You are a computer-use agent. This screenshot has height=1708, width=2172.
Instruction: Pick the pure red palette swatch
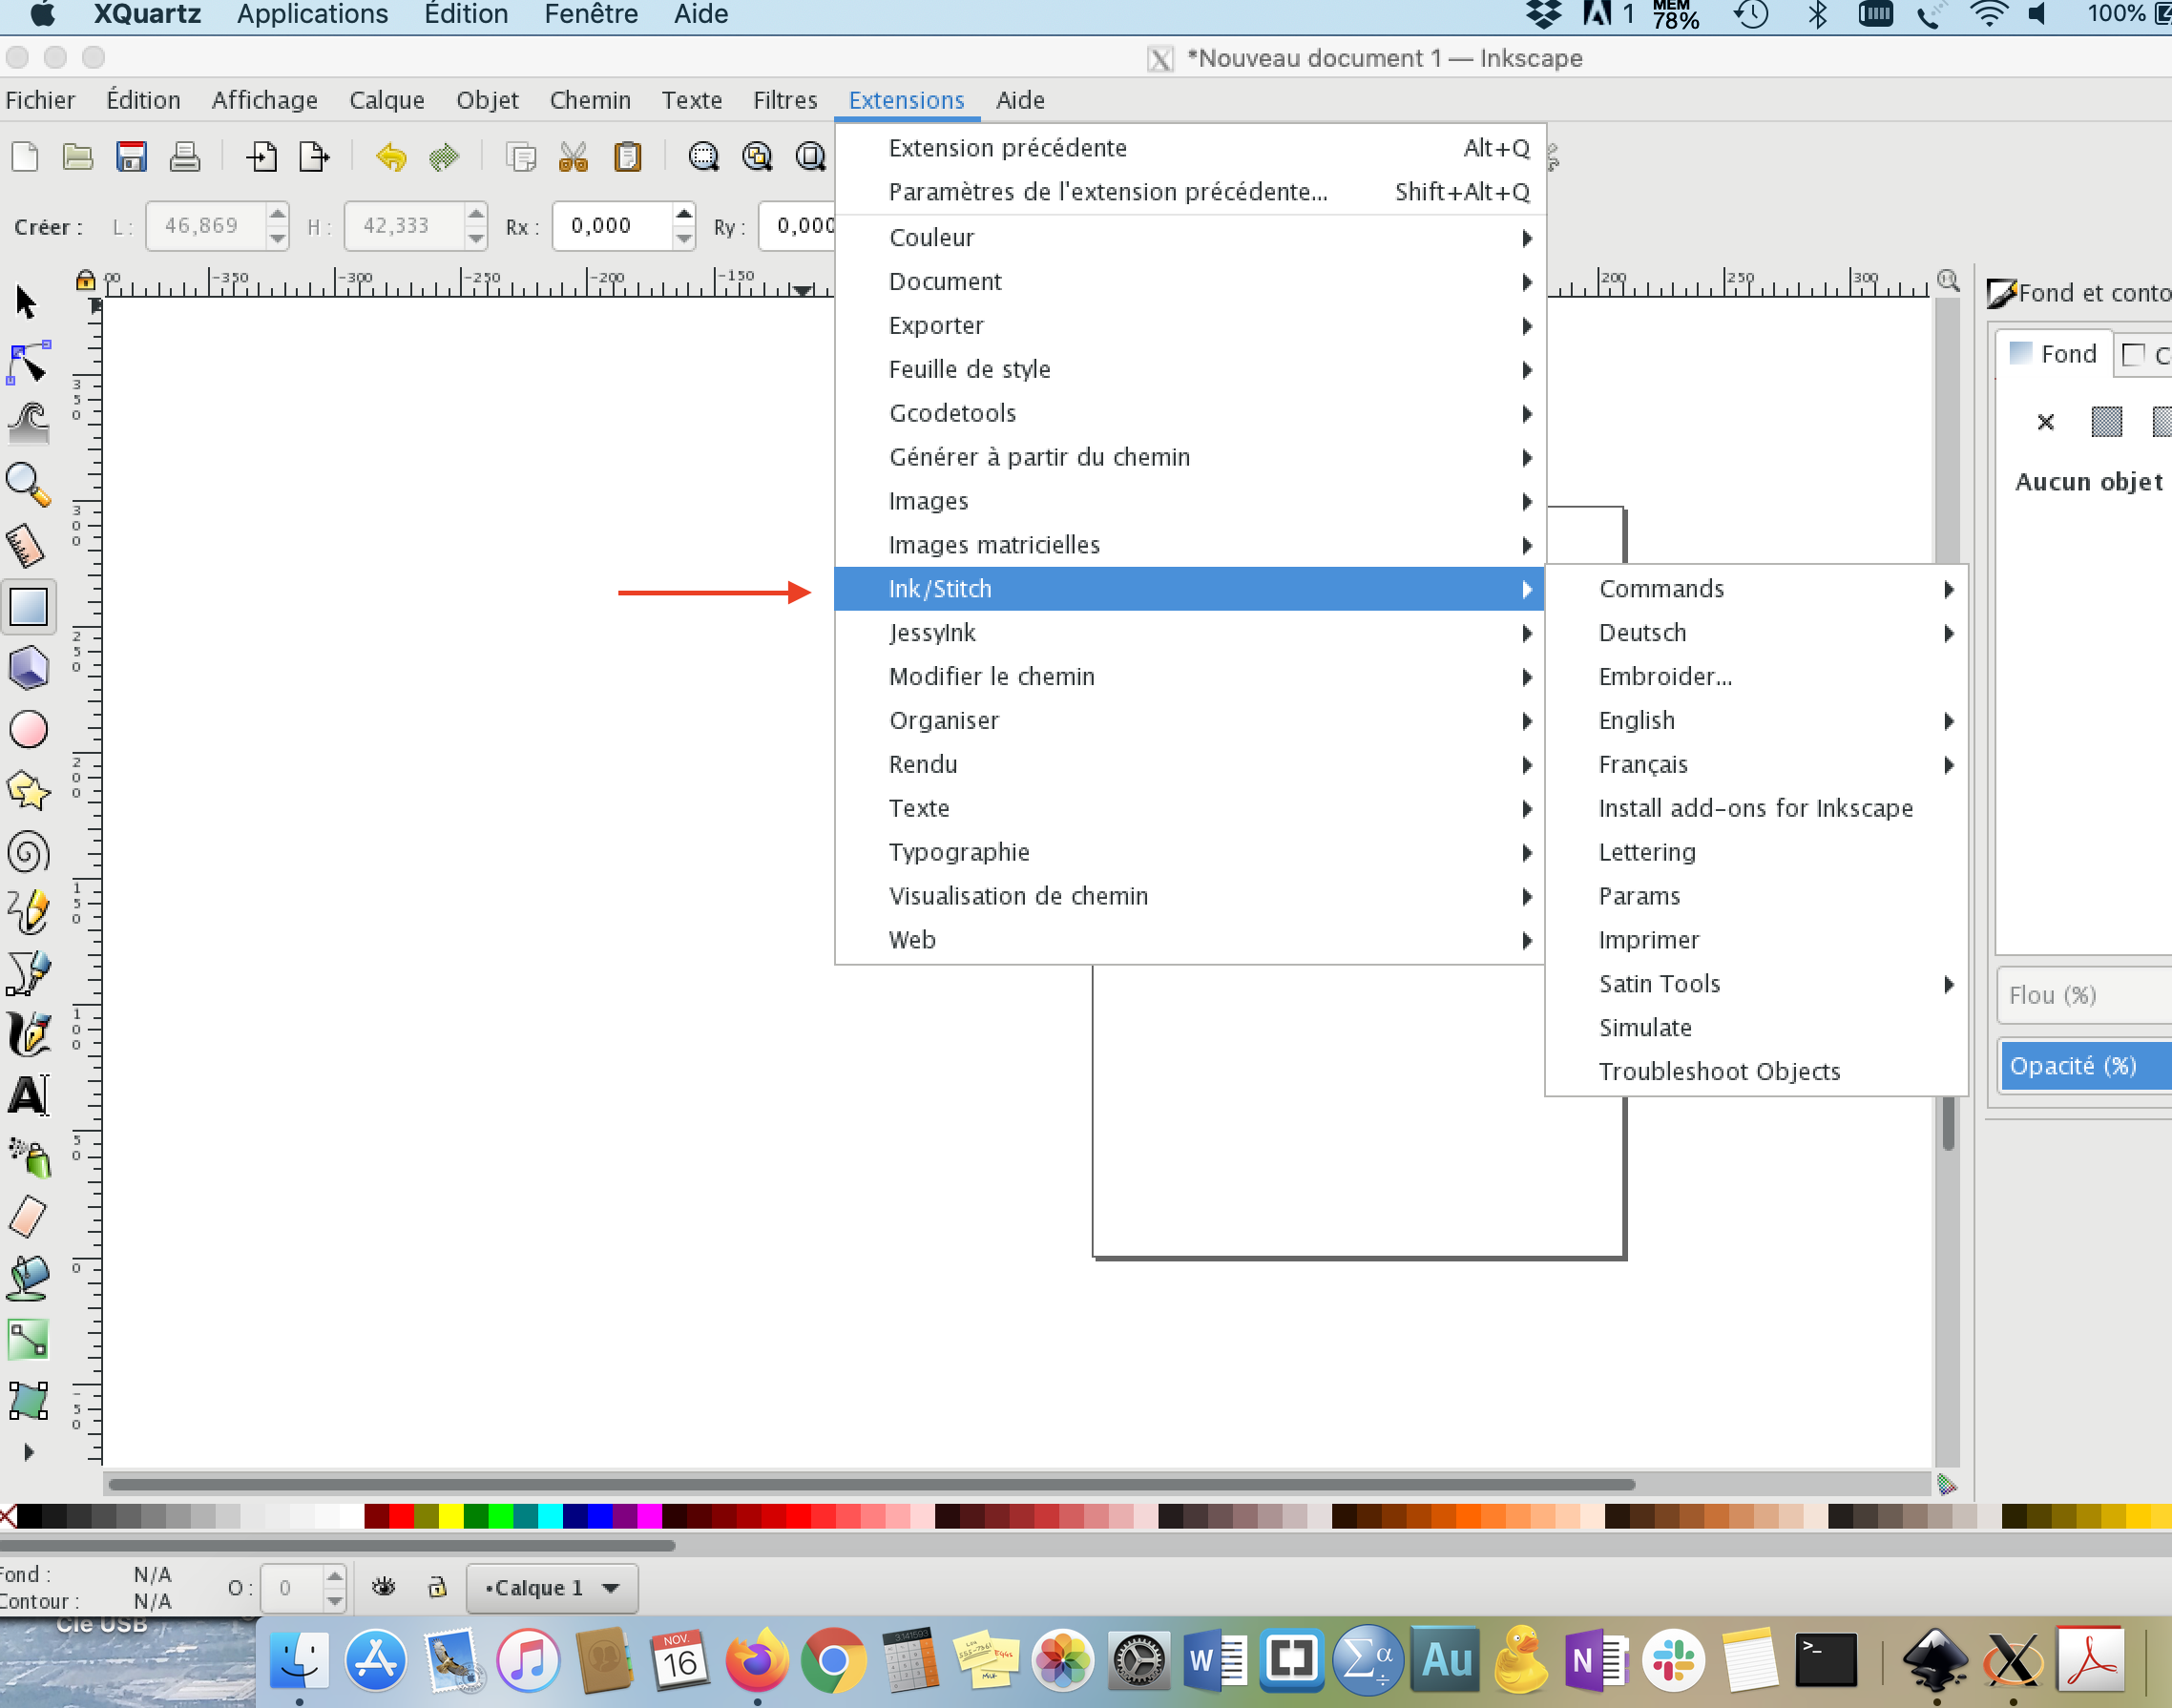pyautogui.click(x=402, y=1517)
